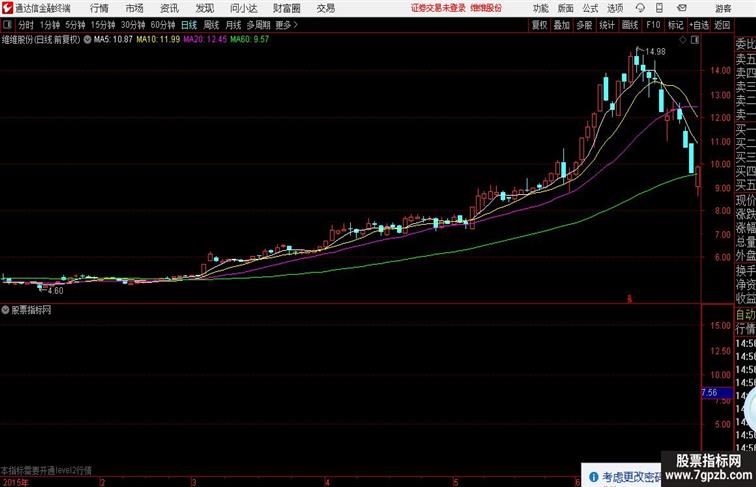Viewport: 756px width, 487px height.
Task: Click the 证券交易未登录 login link
Action: (x=438, y=8)
